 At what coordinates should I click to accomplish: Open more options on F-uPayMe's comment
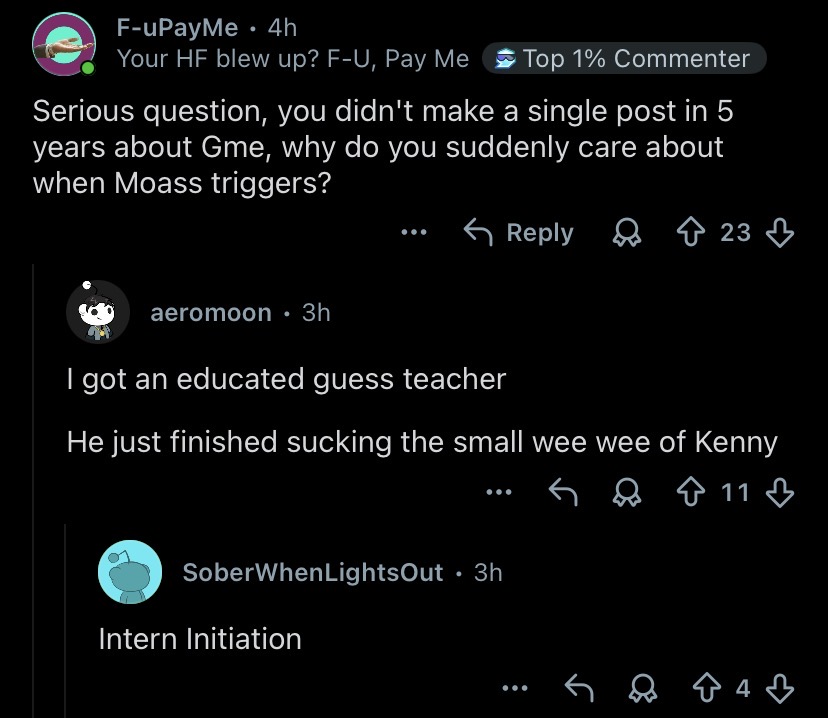412,233
